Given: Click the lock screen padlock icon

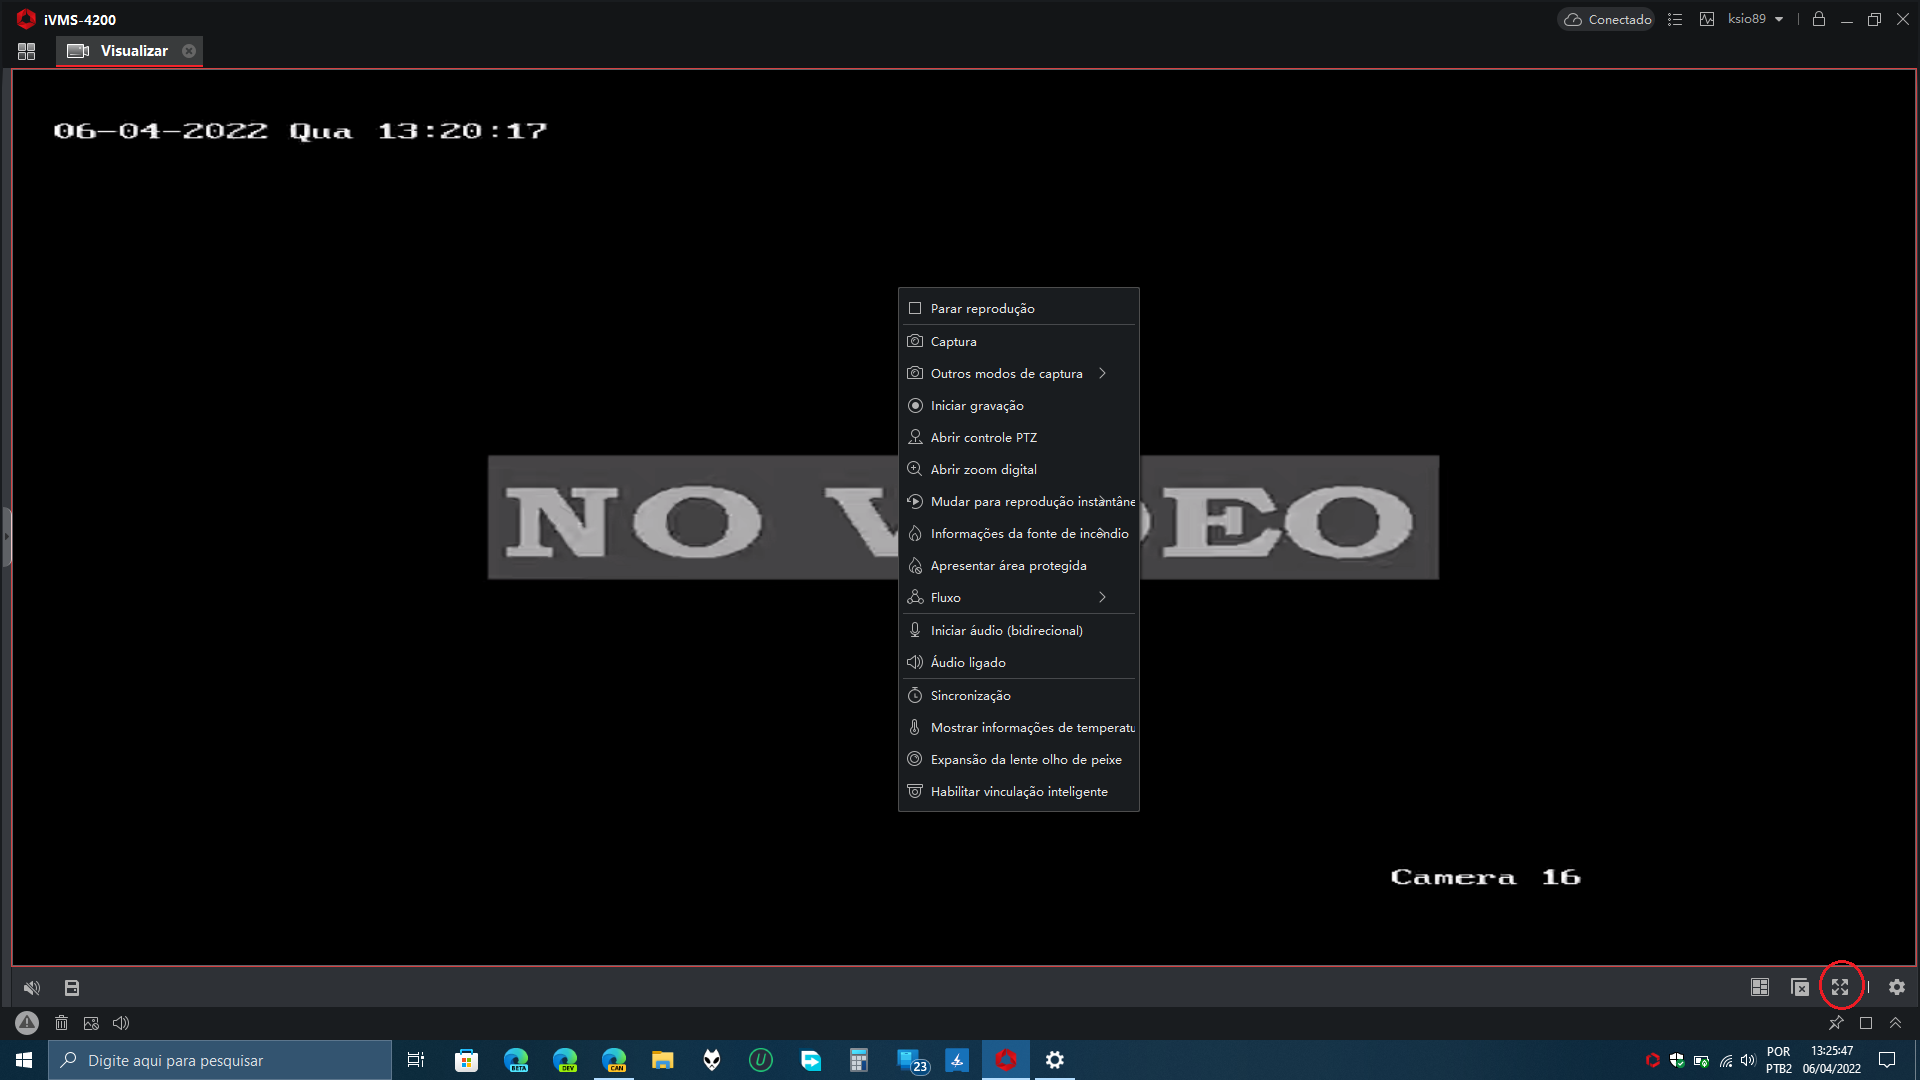Looking at the screenshot, I should (x=1818, y=19).
